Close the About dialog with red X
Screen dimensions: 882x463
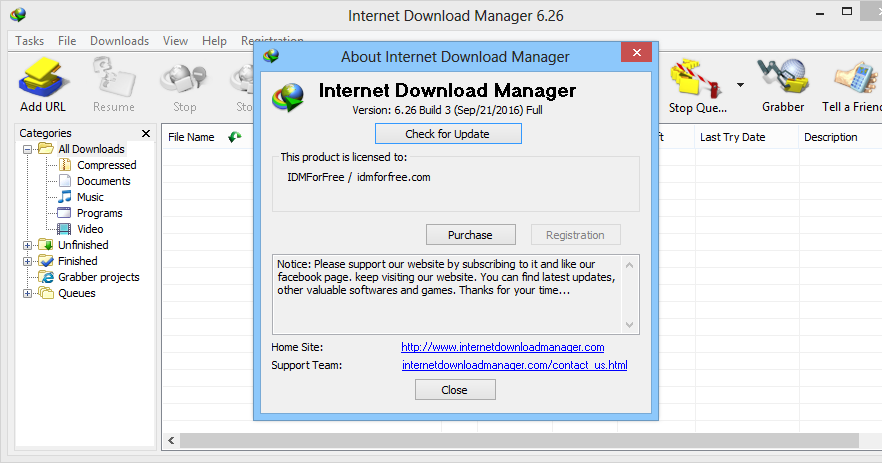tap(637, 52)
